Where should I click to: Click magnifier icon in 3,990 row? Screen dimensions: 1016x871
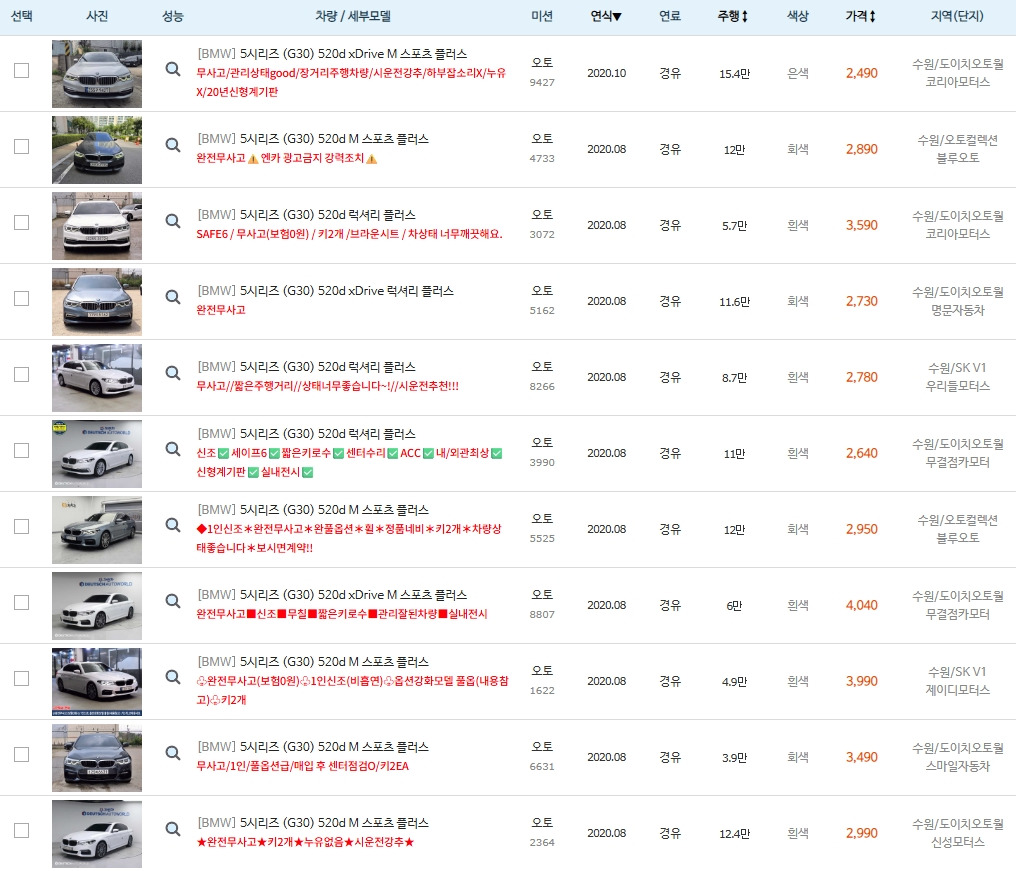coord(172,677)
